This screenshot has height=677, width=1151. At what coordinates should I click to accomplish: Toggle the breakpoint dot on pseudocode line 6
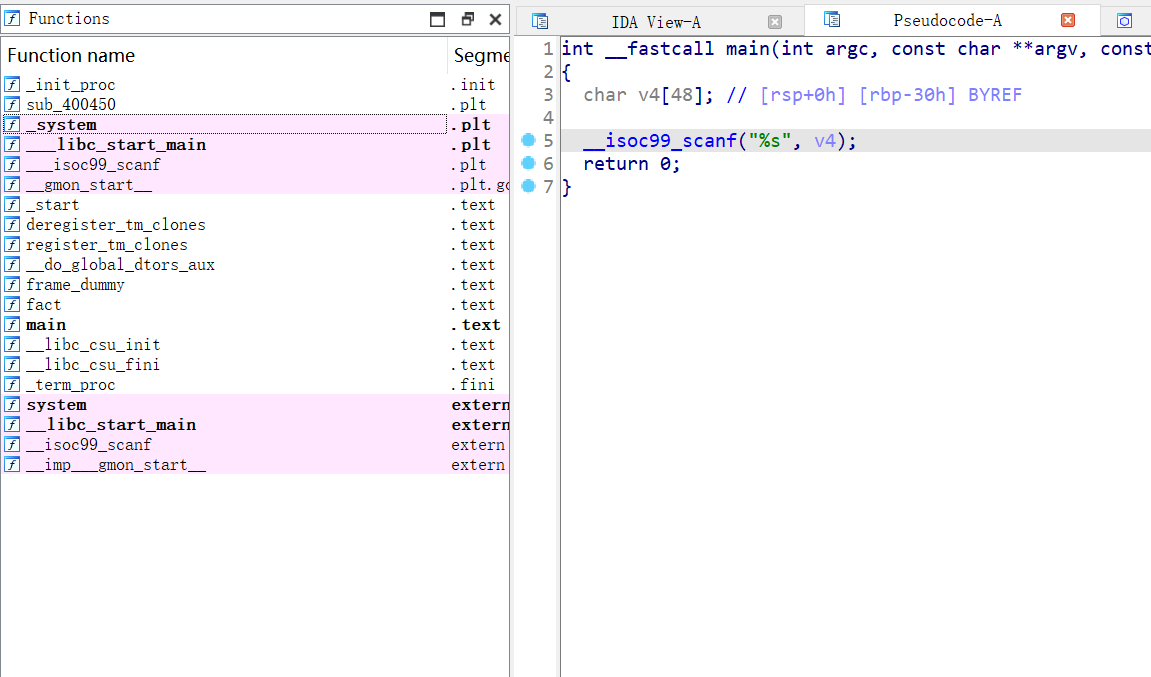coord(529,163)
